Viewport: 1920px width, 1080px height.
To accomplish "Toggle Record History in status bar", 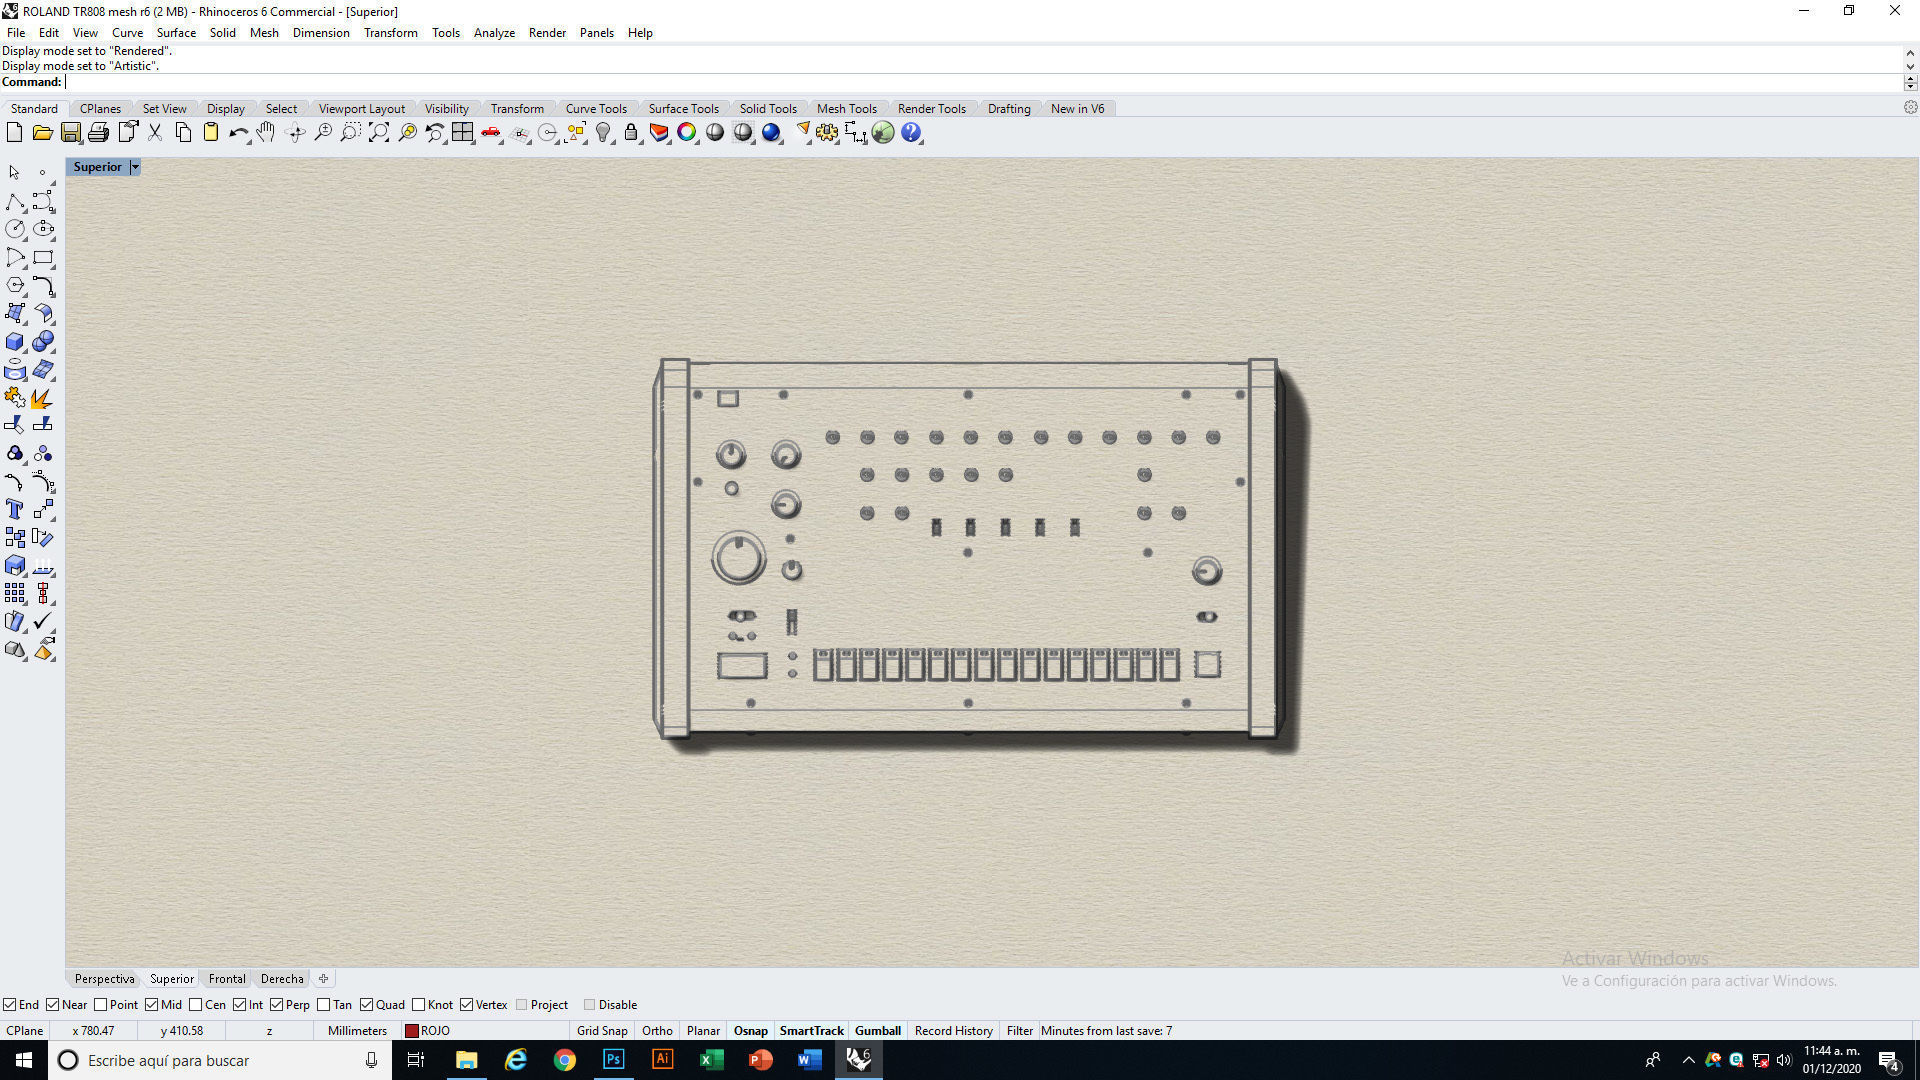I will [953, 1031].
